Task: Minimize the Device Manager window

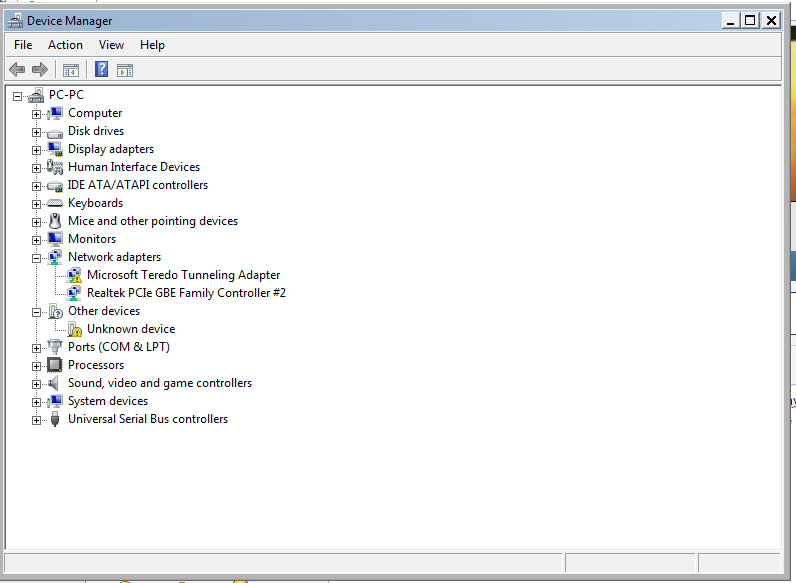Action: coord(731,20)
